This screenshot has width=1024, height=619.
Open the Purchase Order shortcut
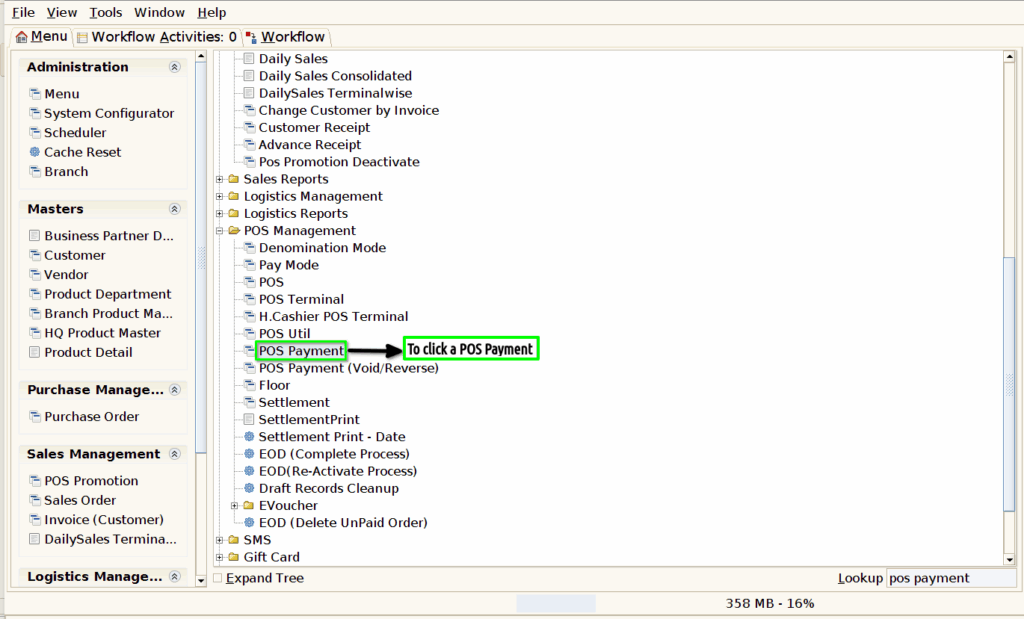tap(91, 416)
